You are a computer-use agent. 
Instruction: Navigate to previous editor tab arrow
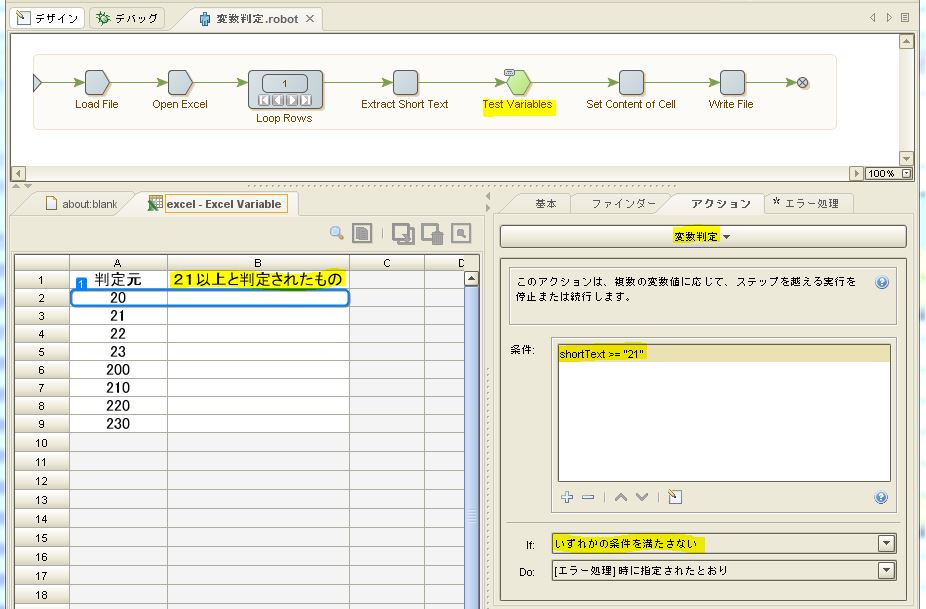point(873,18)
